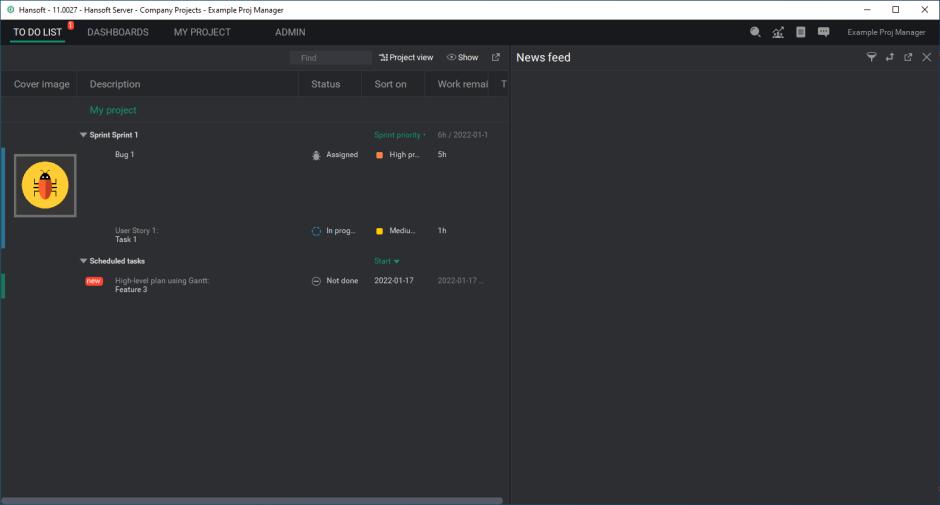Collapse the Sprint Sprint 1 group
Image resolution: width=940 pixels, height=505 pixels.
tap(84, 135)
